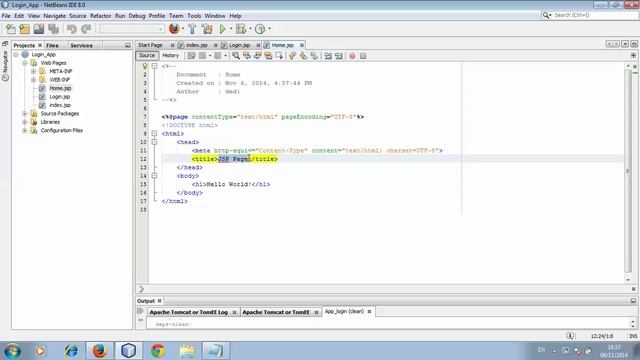The image size is (640, 360).
Task: Open the Navigate menu
Action: [54, 16]
